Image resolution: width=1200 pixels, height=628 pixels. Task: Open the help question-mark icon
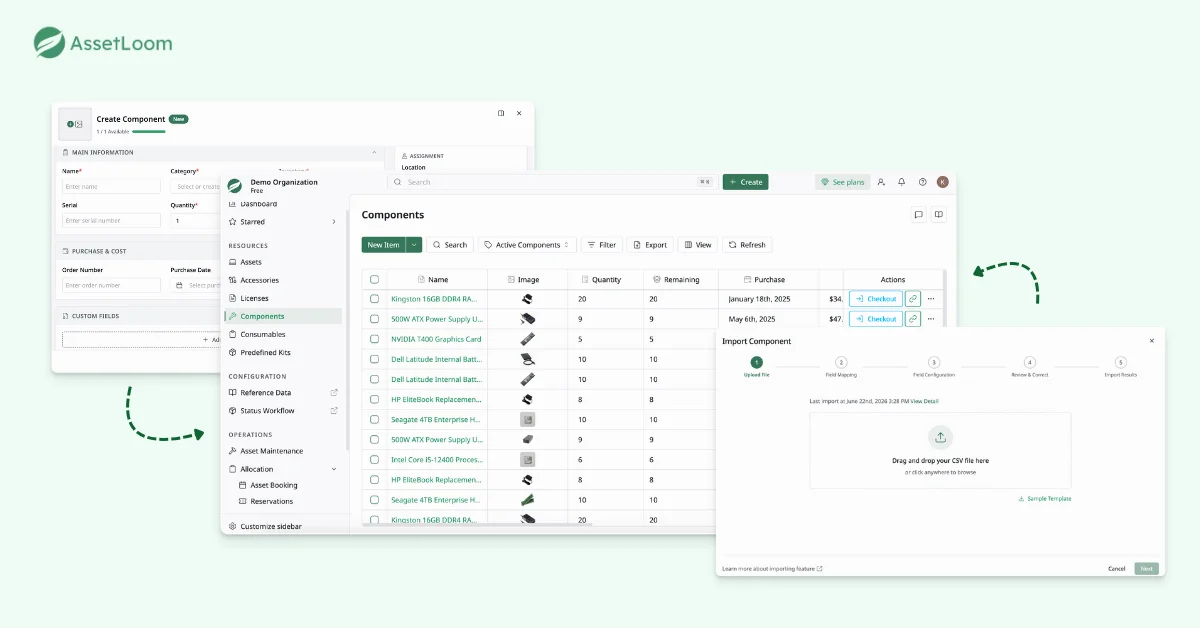click(922, 182)
